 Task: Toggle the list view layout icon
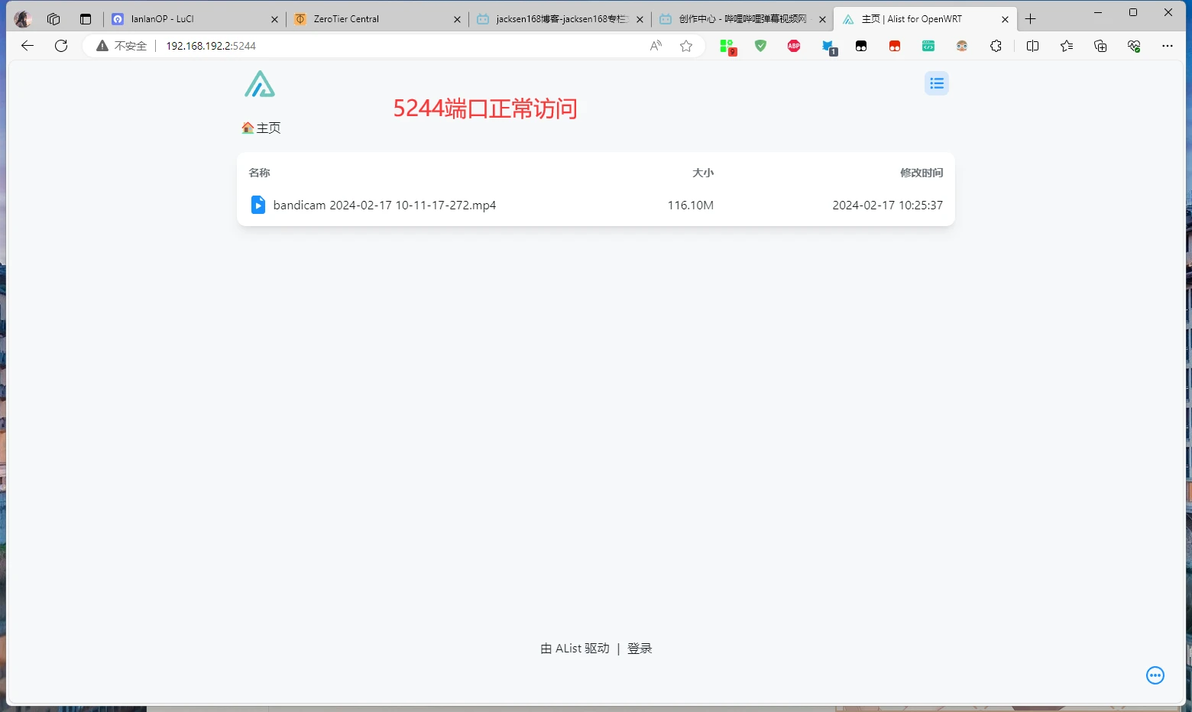coord(937,84)
